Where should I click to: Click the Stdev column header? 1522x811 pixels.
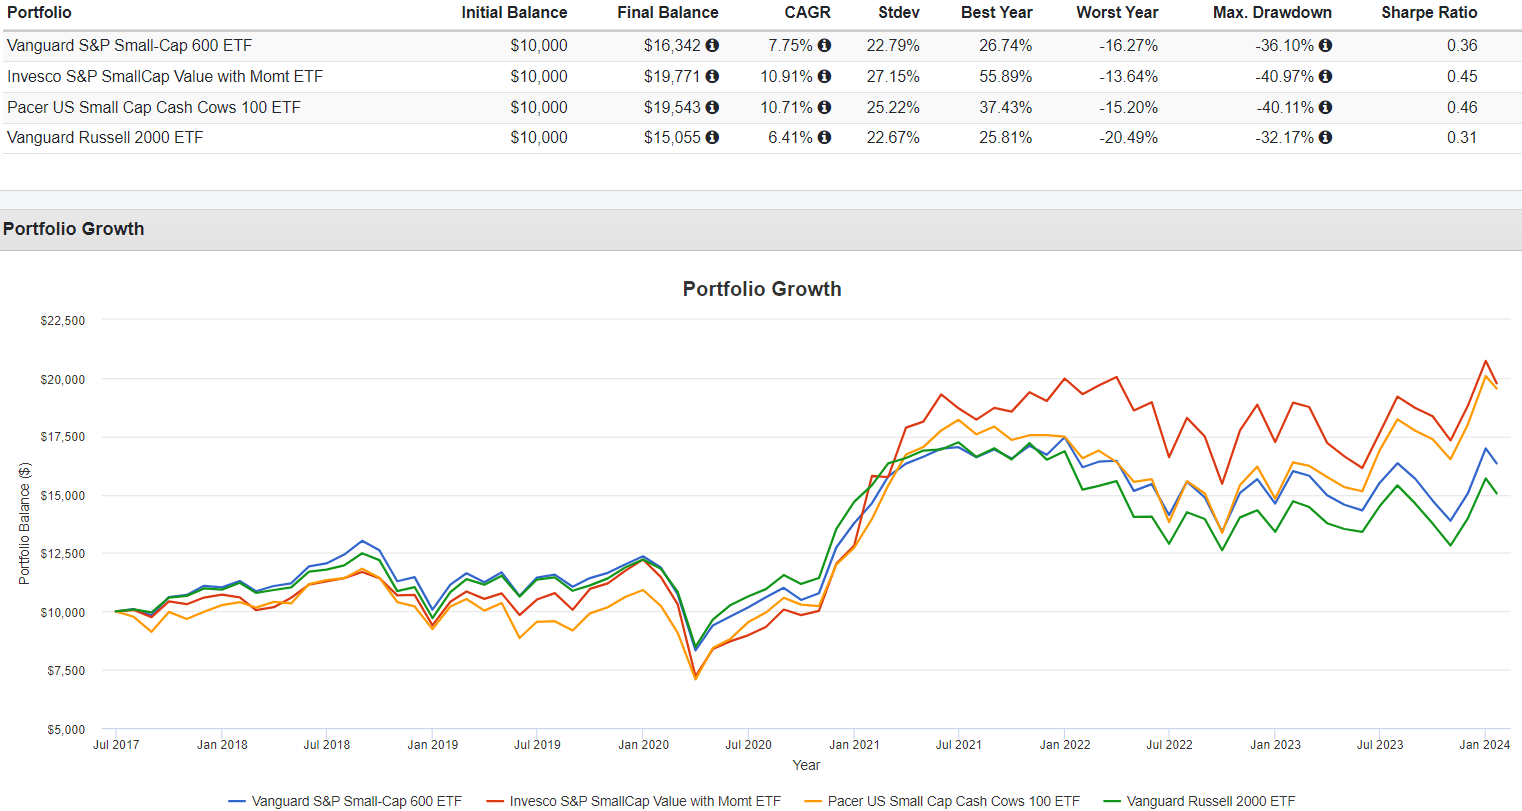point(899,12)
